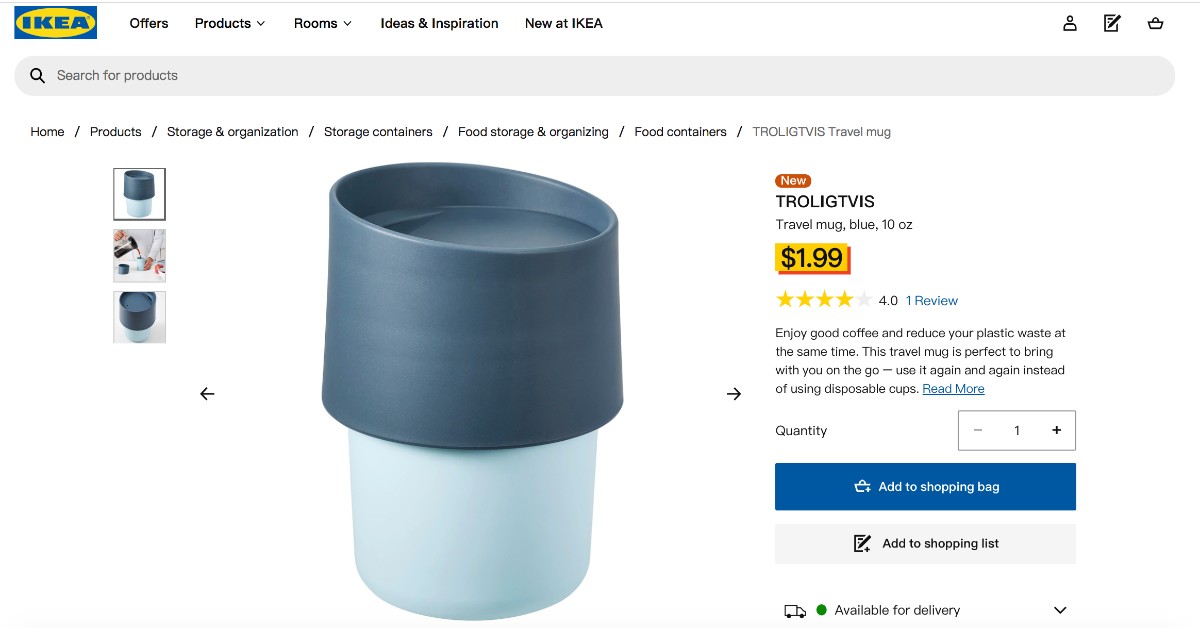Viewport: 1200px width, 628px height.
Task: Decrease quantity with minus button
Action: point(978,430)
